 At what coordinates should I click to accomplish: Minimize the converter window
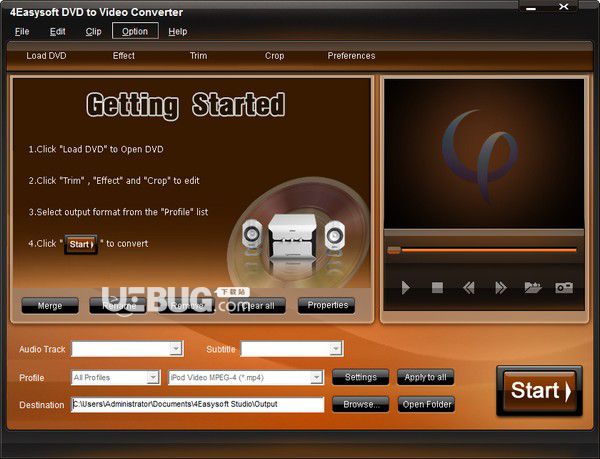point(530,7)
